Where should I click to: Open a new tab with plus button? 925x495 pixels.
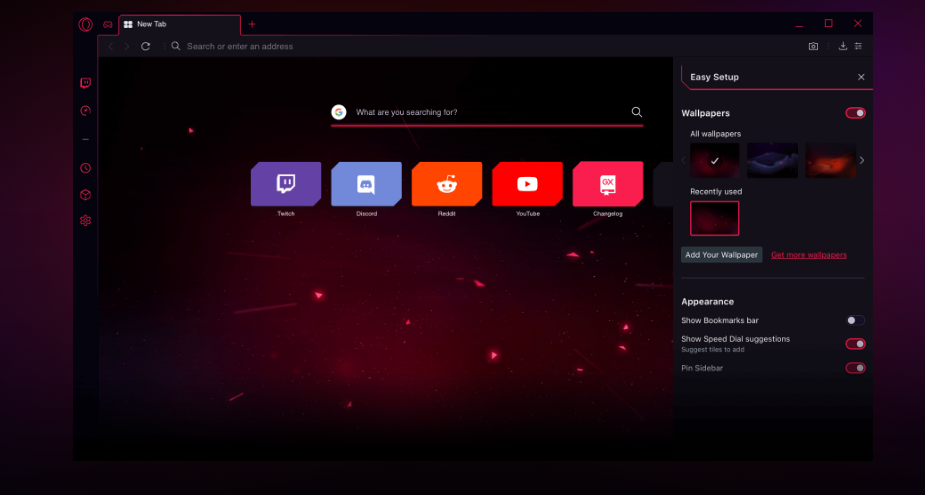[252, 24]
